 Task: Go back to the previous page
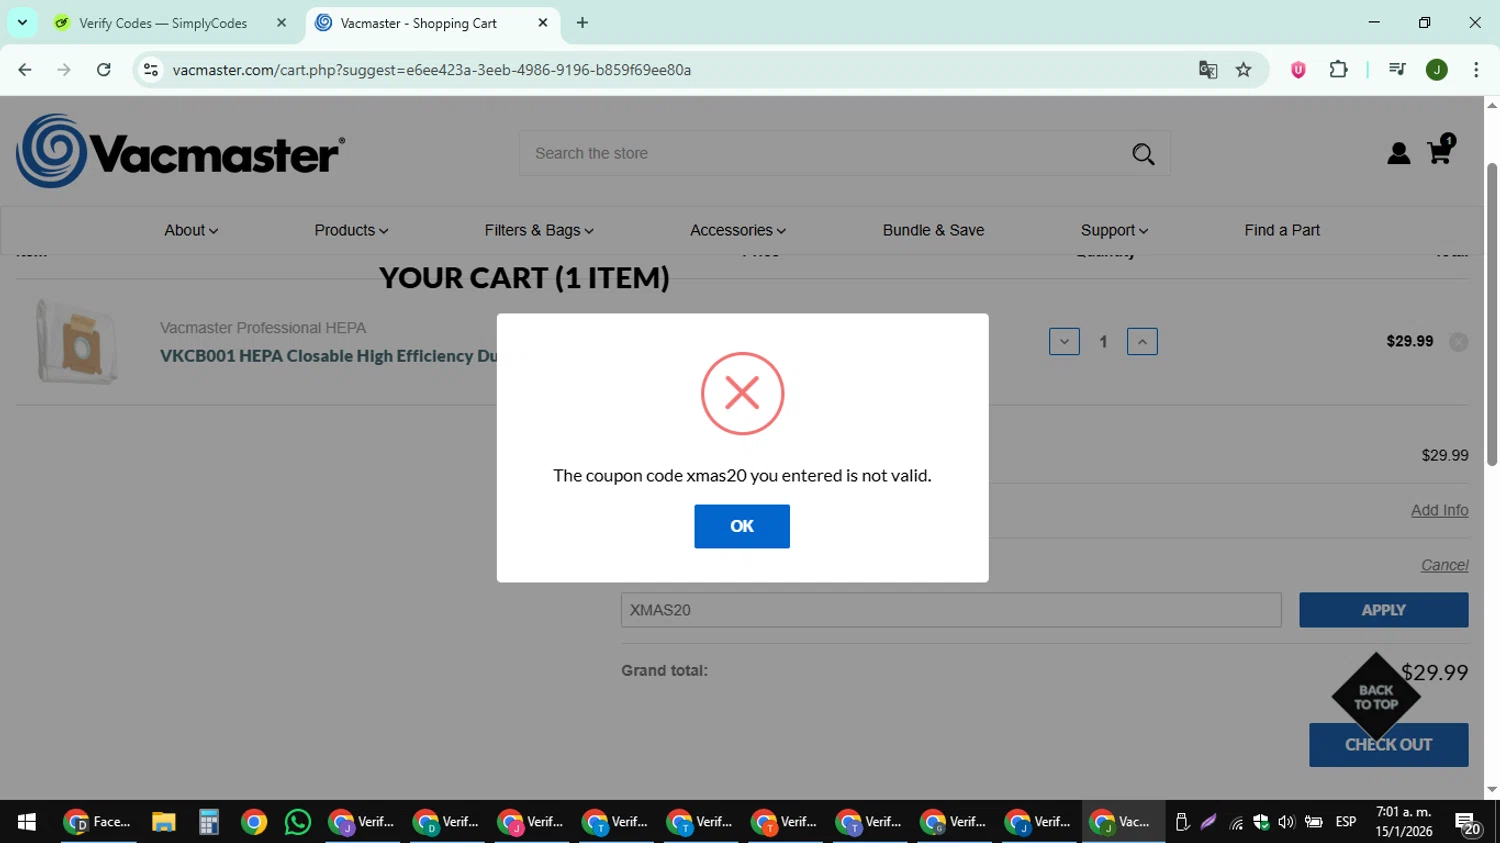[25, 69]
